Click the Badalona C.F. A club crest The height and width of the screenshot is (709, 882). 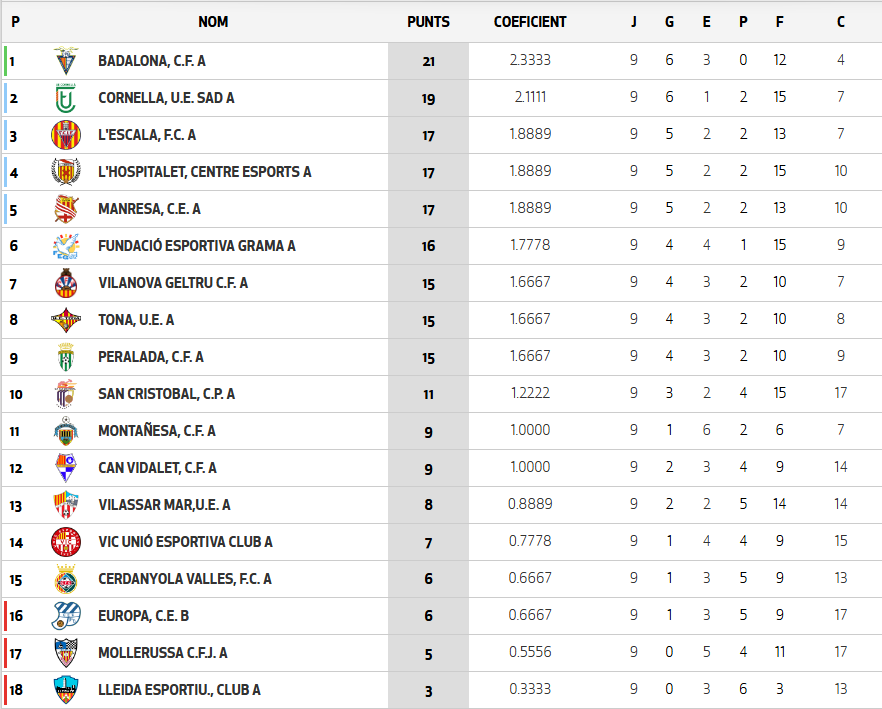(65, 61)
